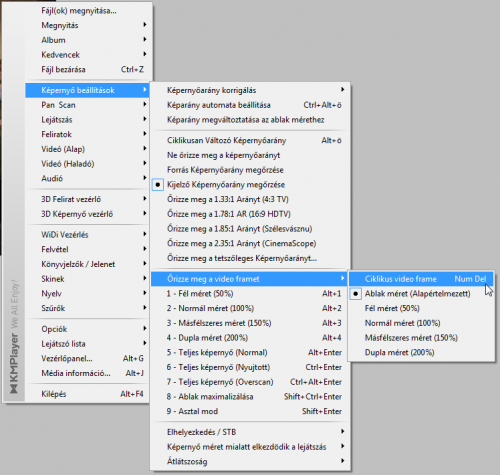This screenshot has width=500, height=475.
Task: Select Dupla méret (200%) in frame submenu
Action: coord(421,352)
